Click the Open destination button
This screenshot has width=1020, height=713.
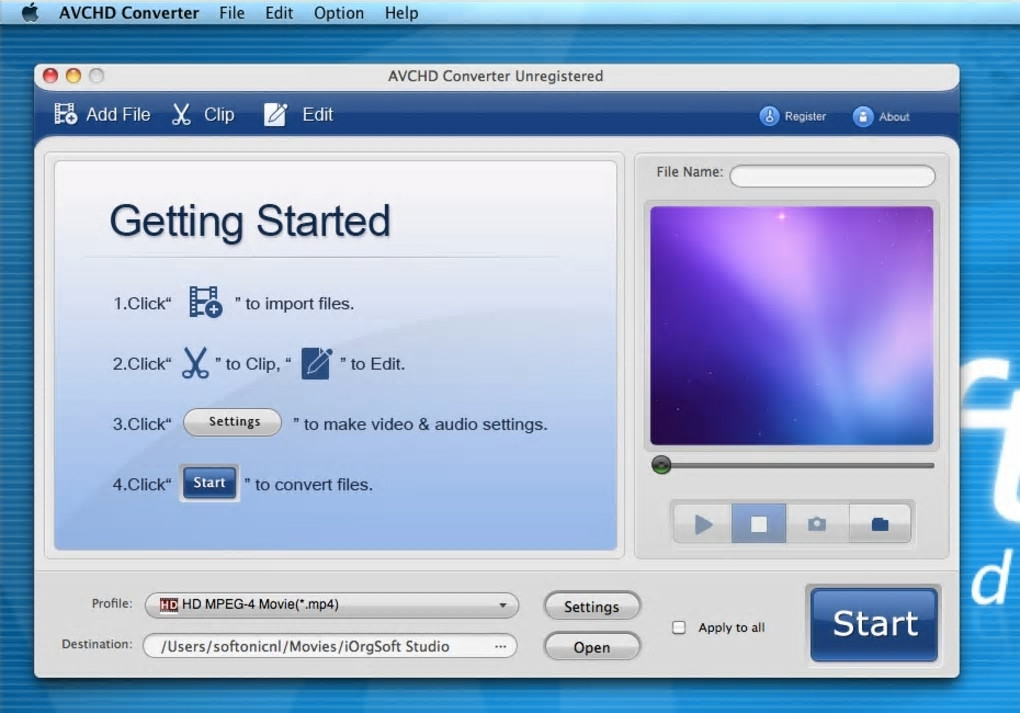pyautogui.click(x=592, y=647)
